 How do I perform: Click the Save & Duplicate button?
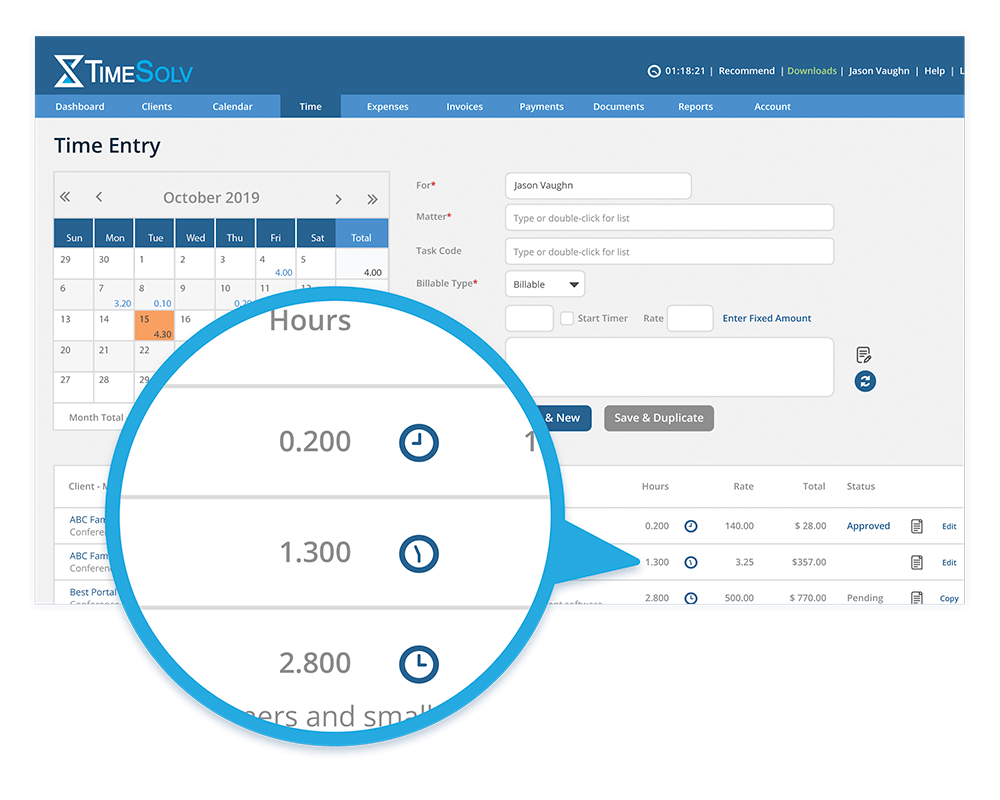[x=658, y=418]
